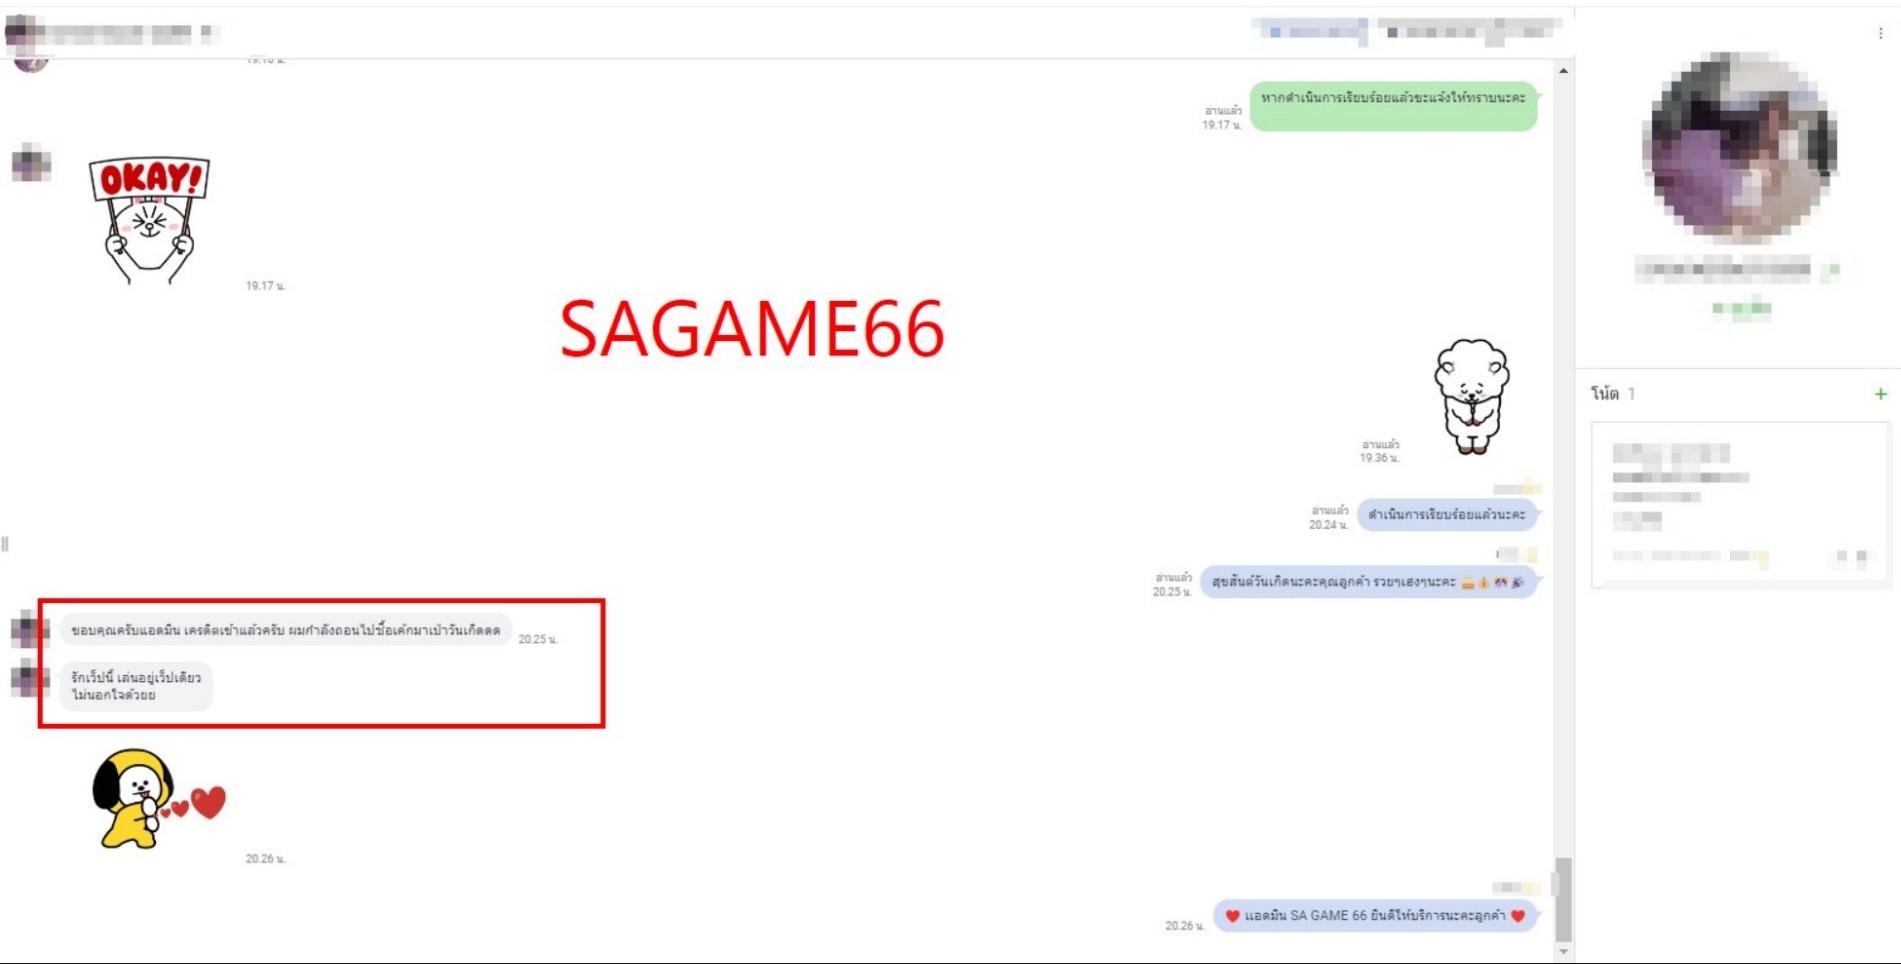Open the existing note card
This screenshot has width=1901, height=964.
pyautogui.click(x=1739, y=505)
